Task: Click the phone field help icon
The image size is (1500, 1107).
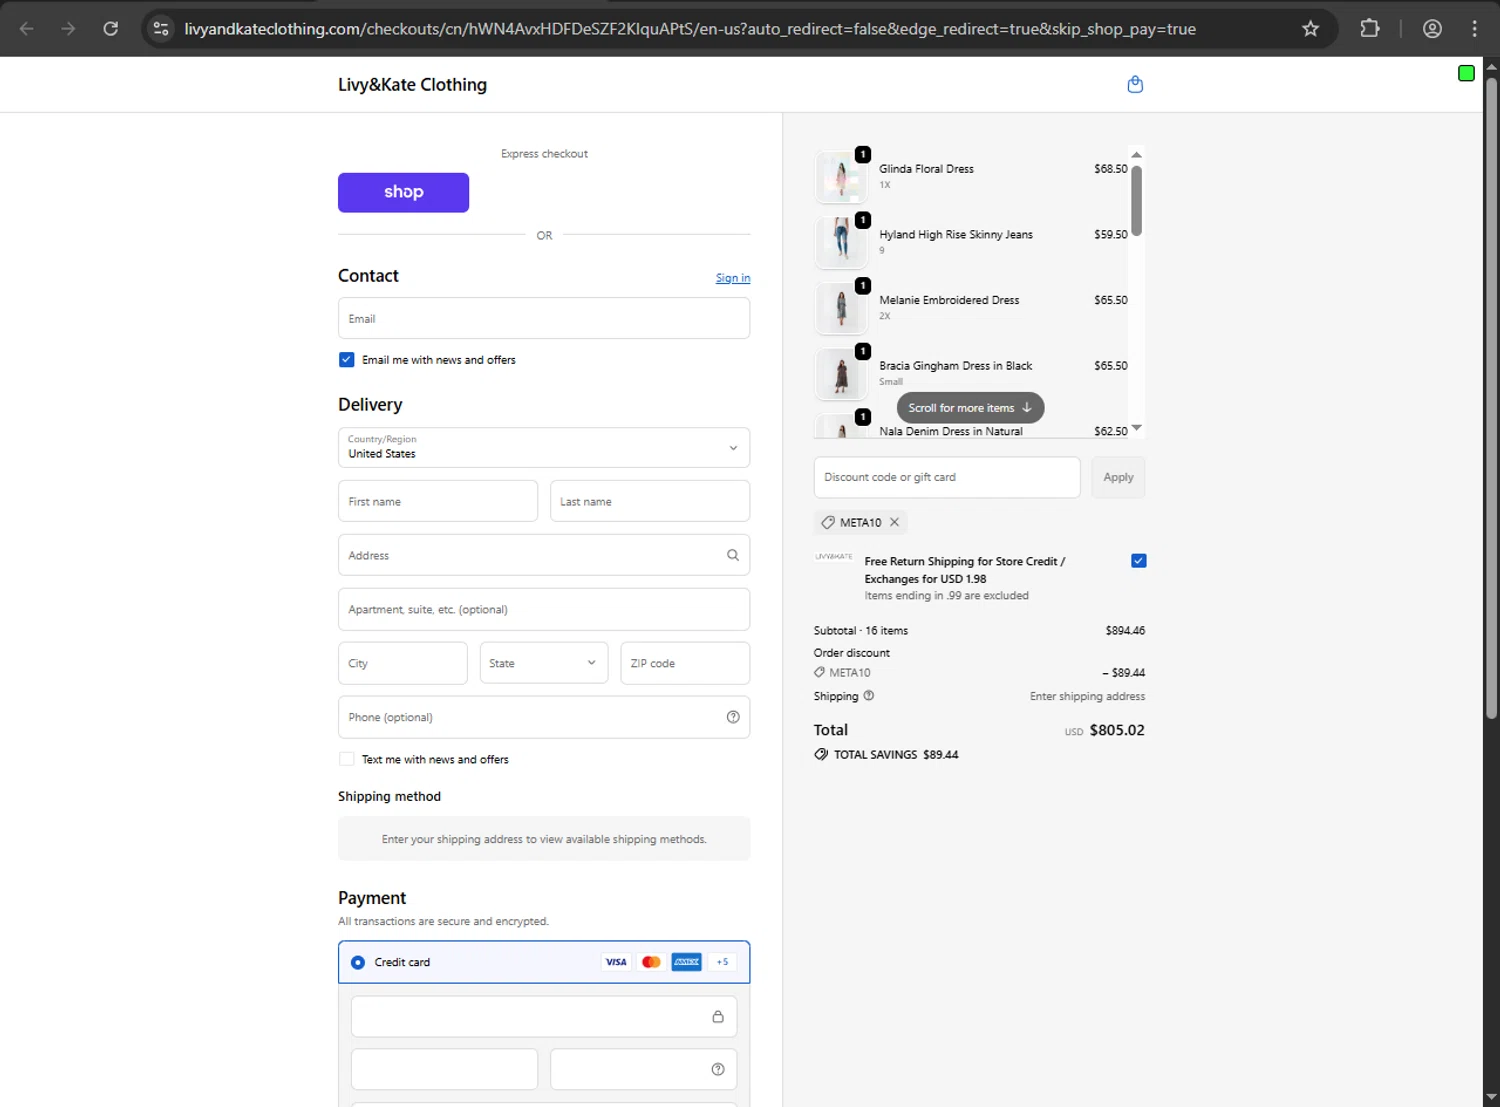Action: (x=733, y=717)
